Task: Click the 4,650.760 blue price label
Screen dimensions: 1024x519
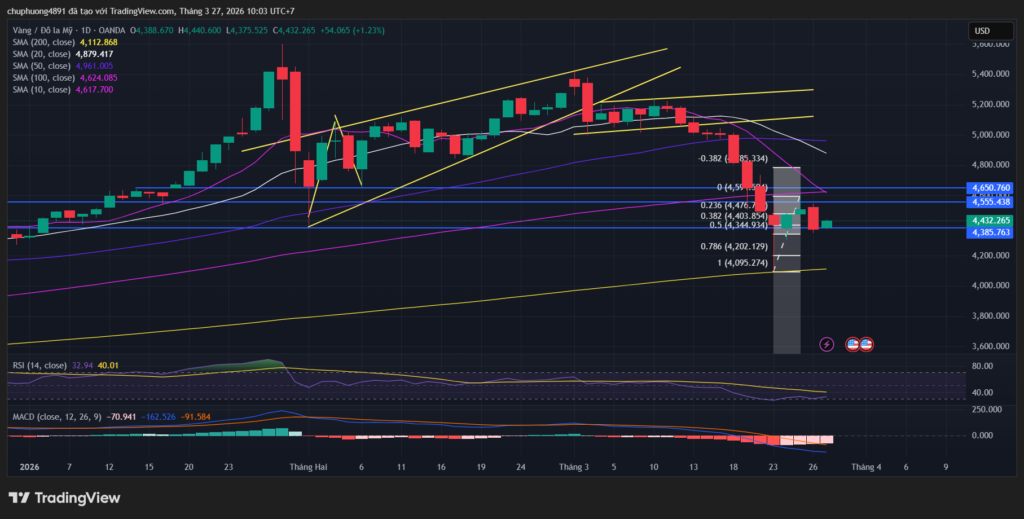Action: pos(991,187)
